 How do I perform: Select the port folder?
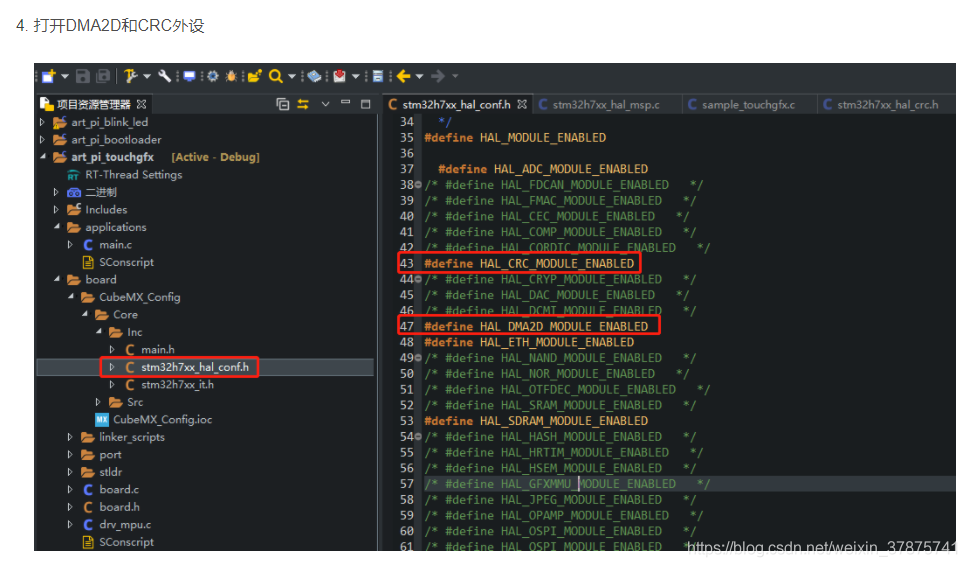tap(110, 455)
